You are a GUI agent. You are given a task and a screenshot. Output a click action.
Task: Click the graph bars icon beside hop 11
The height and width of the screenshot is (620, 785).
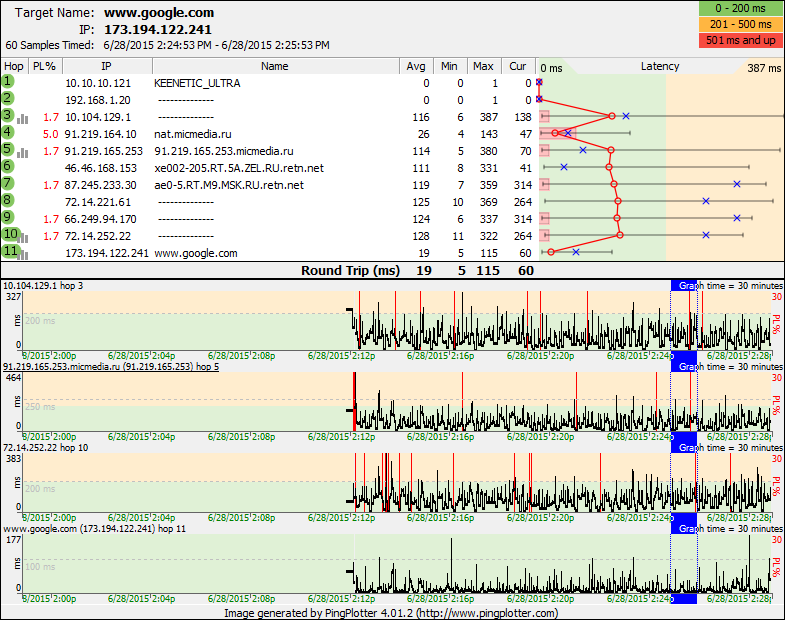coord(22,254)
